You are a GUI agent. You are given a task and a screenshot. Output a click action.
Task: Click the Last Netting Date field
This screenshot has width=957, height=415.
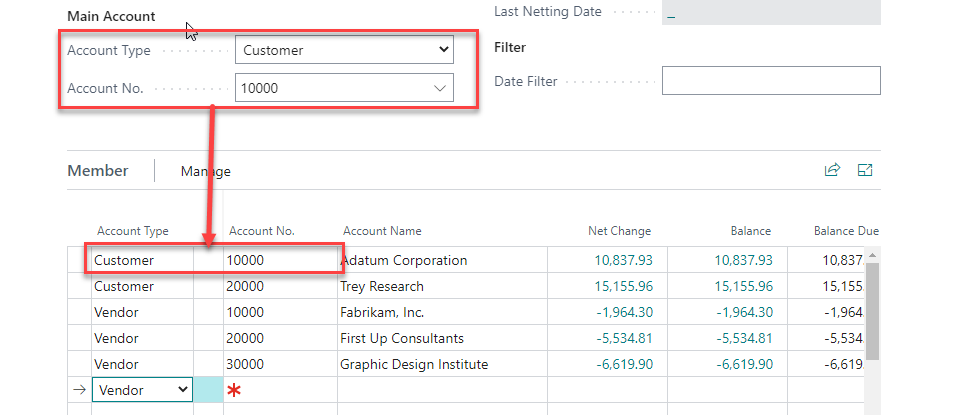tap(770, 12)
